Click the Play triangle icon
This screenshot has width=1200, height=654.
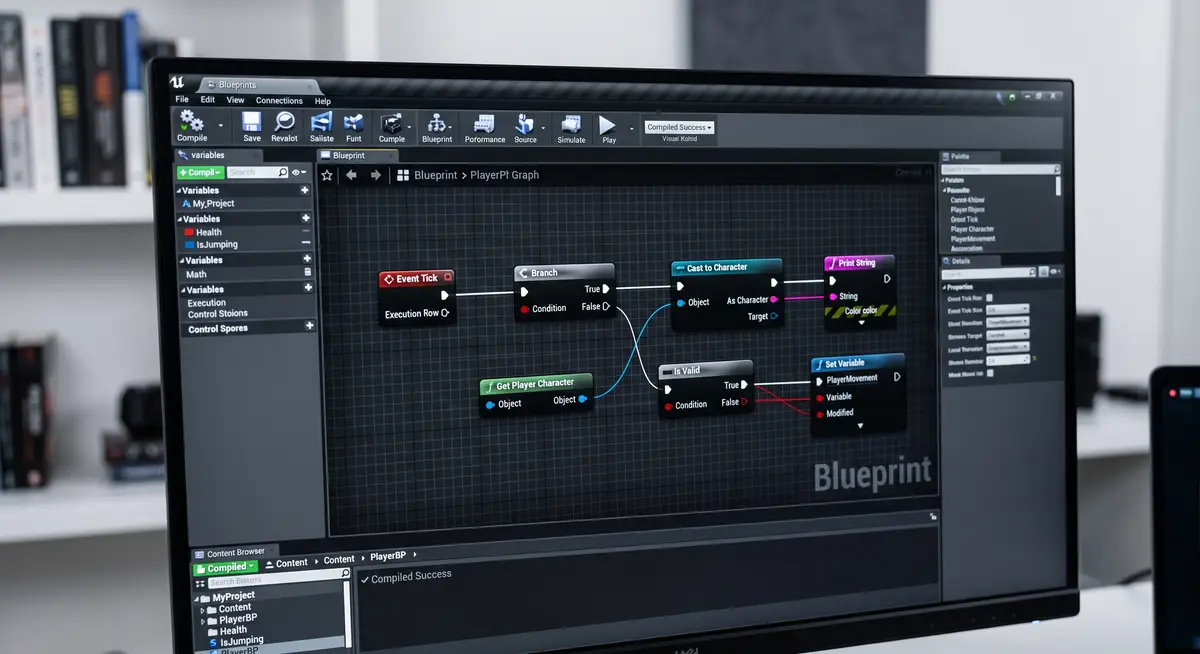pyautogui.click(x=607, y=125)
